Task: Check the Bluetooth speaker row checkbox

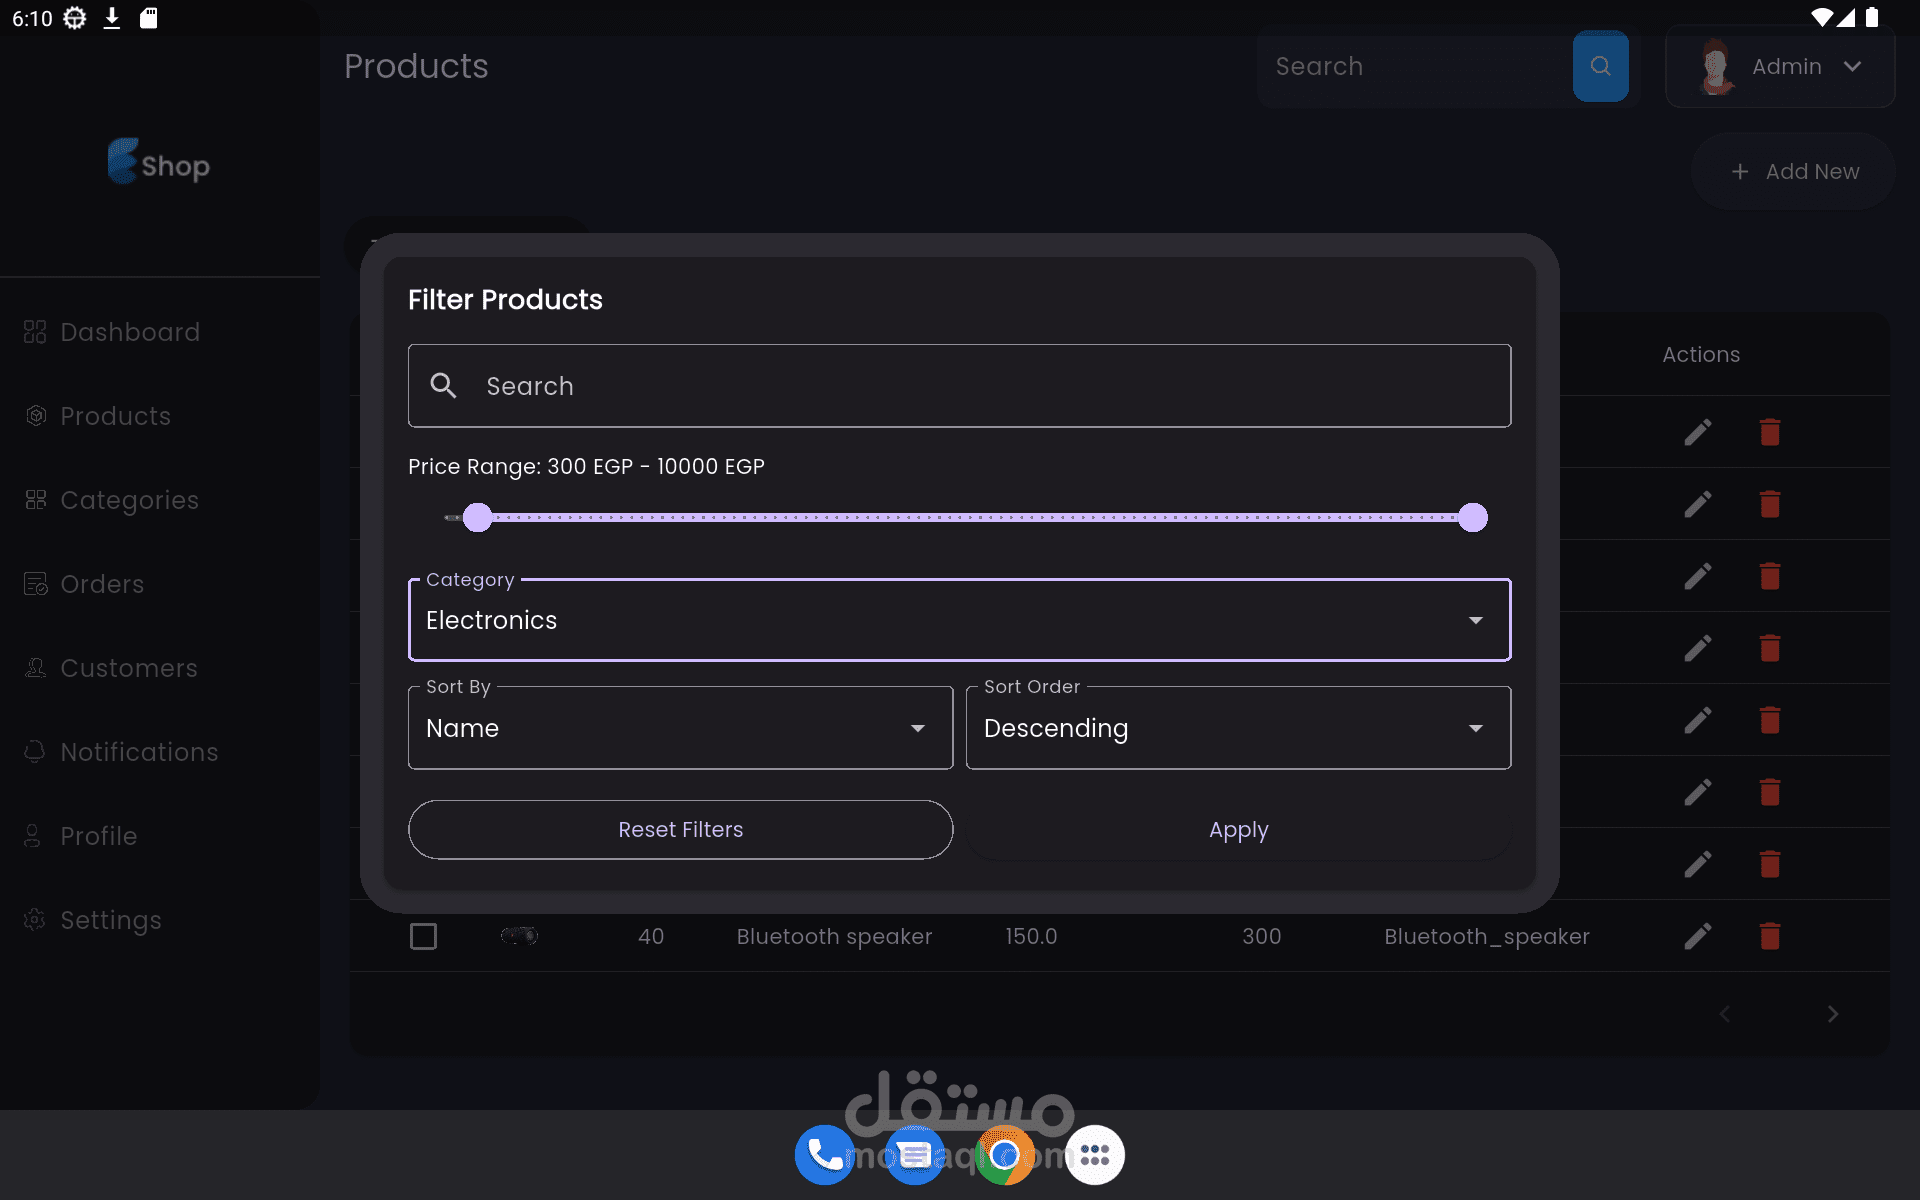Action: pos(424,936)
